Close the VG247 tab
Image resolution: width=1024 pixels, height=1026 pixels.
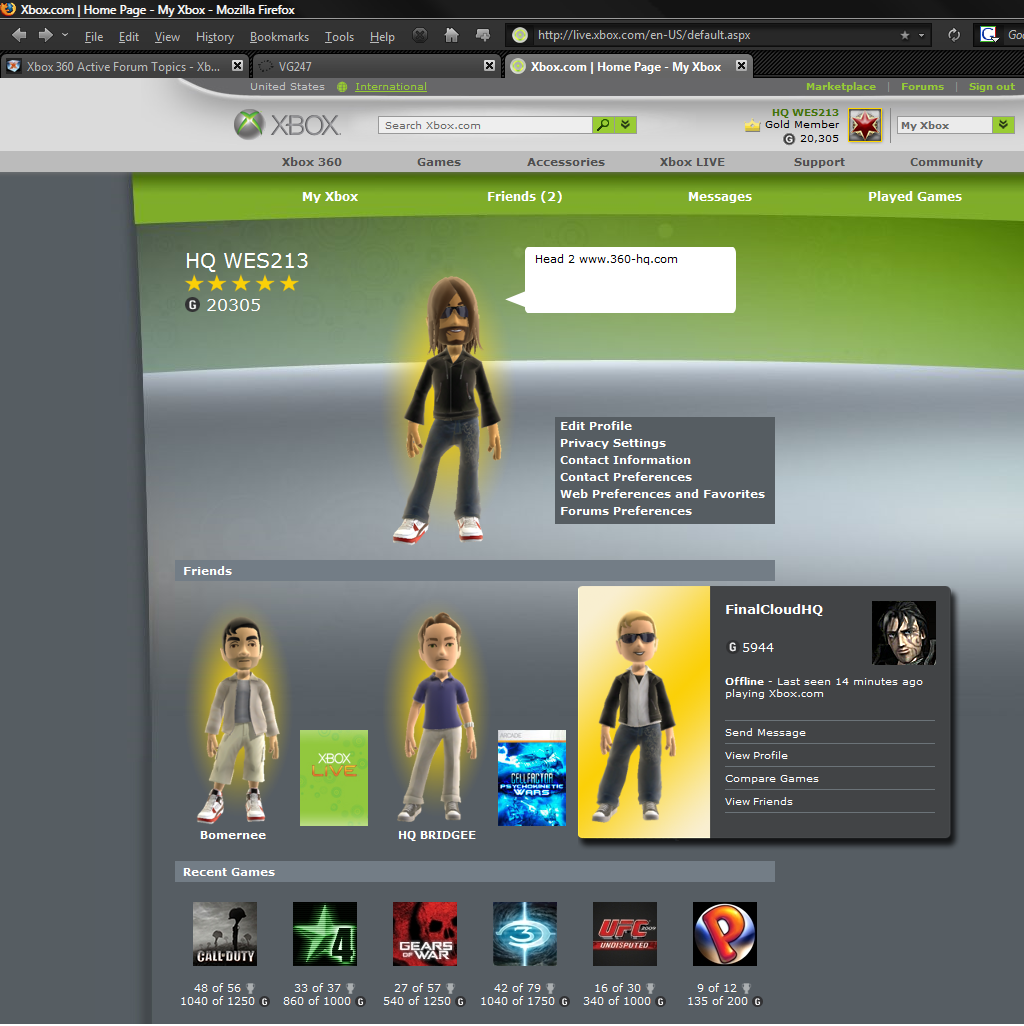tap(489, 65)
